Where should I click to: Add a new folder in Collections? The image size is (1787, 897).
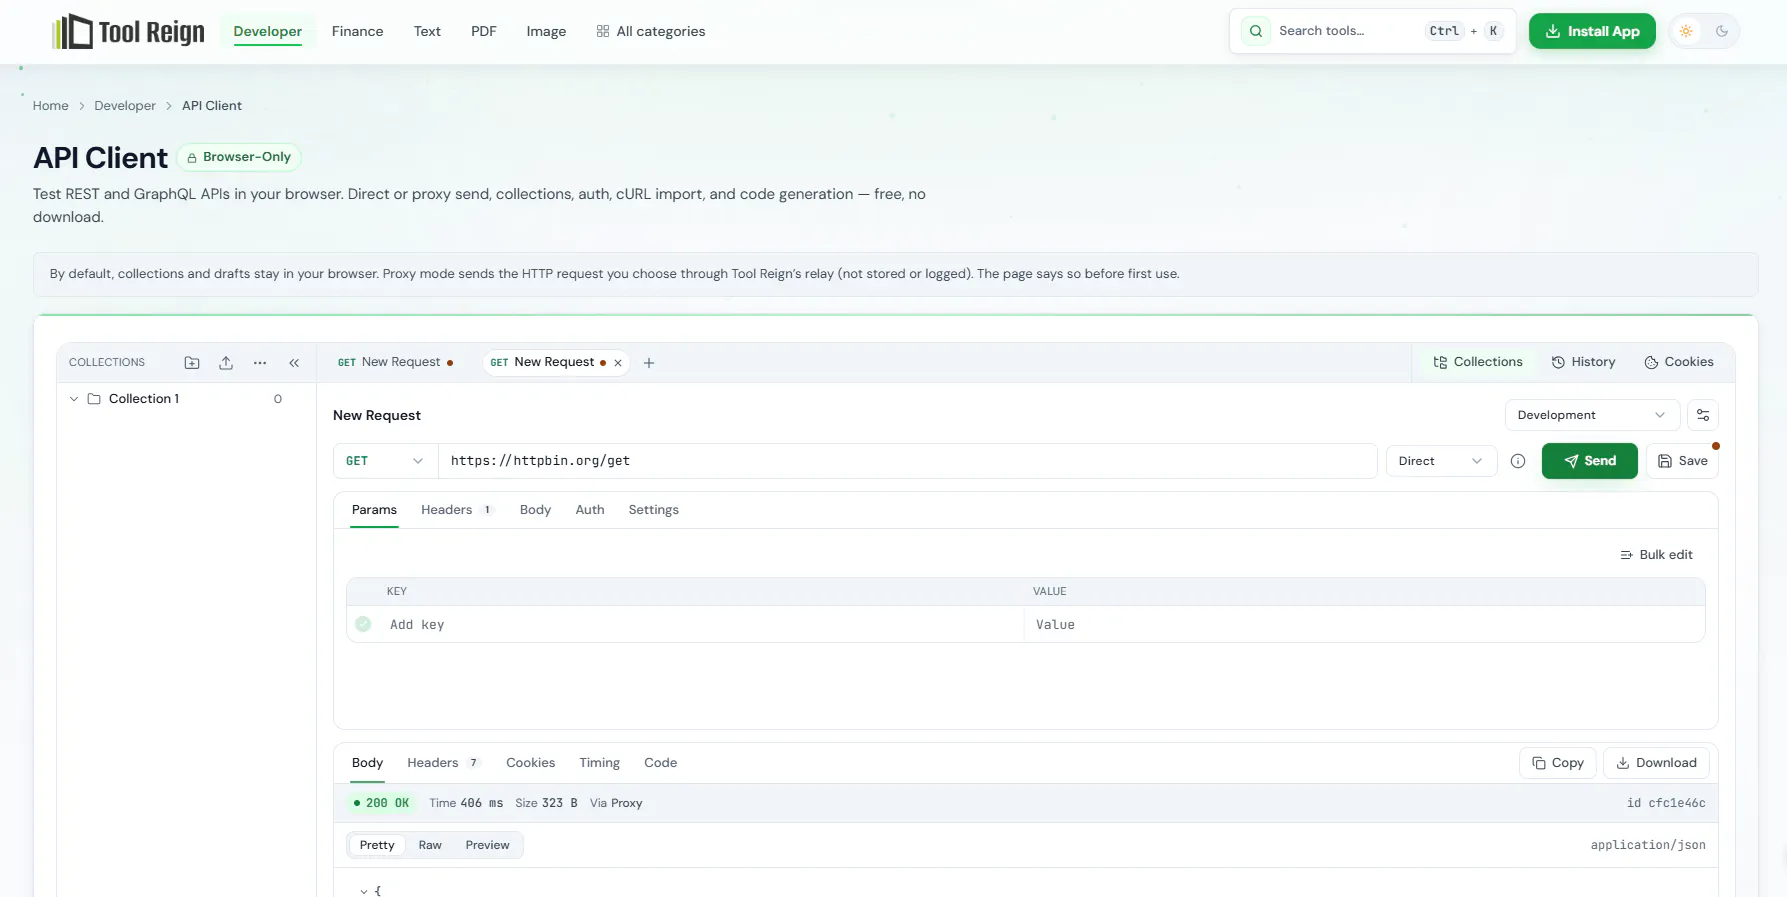pos(192,363)
